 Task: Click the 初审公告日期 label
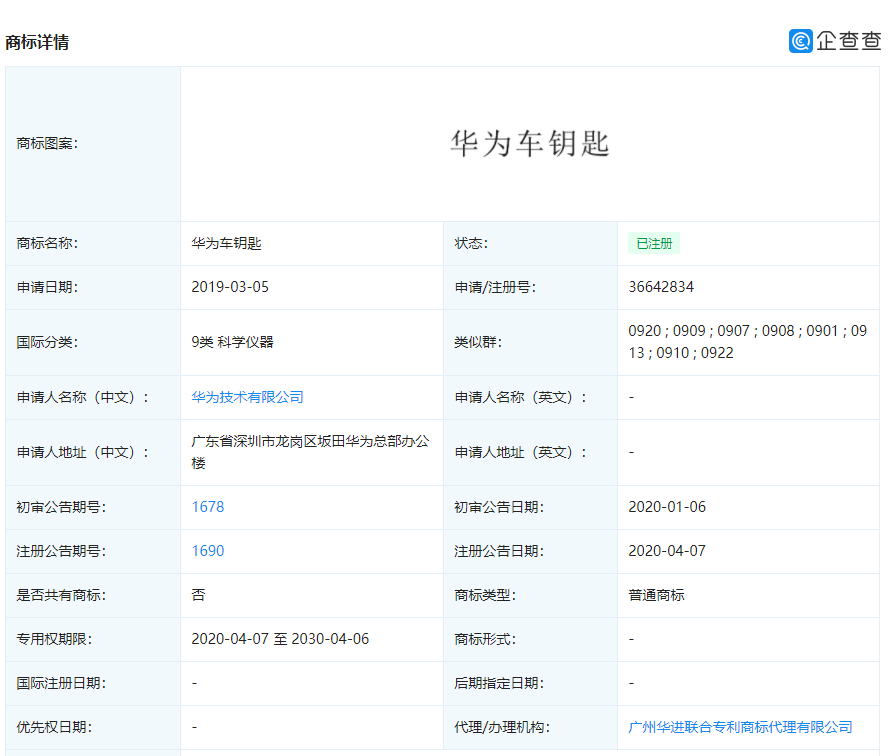click(499, 507)
